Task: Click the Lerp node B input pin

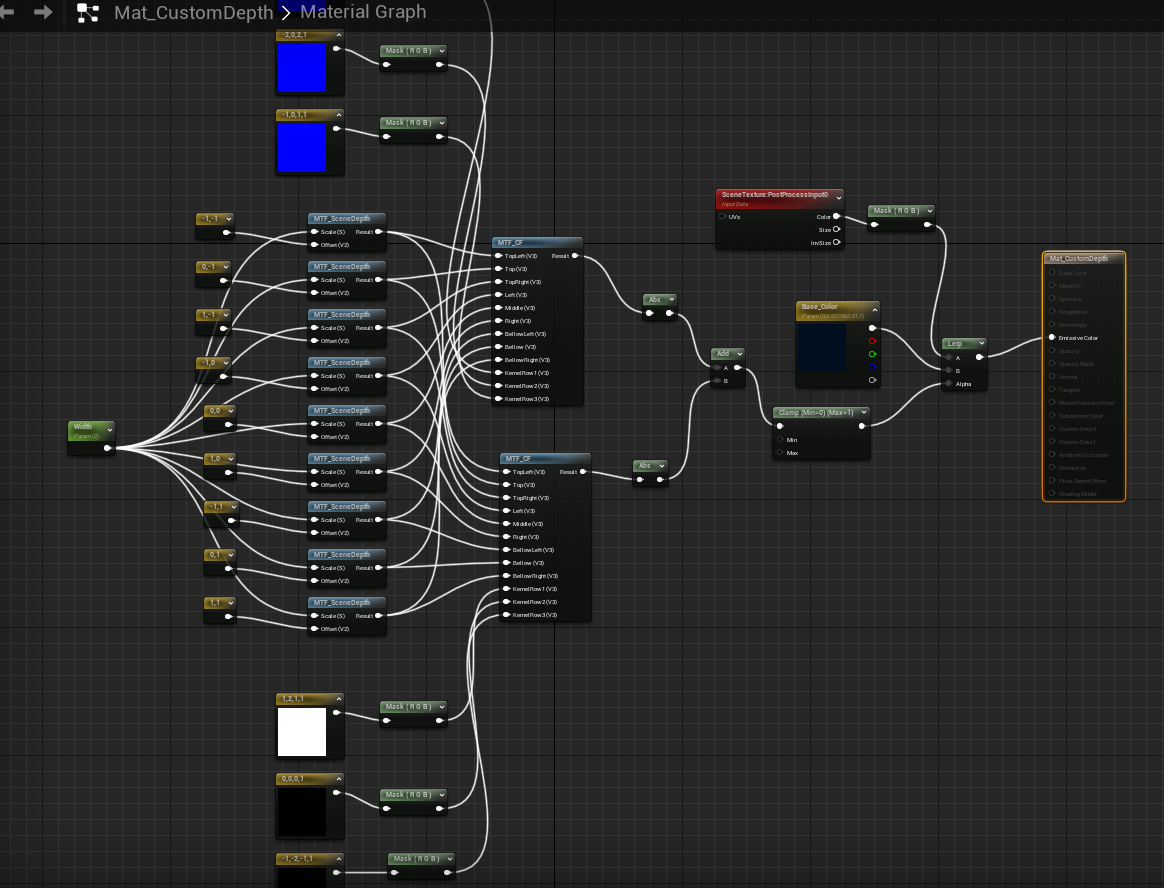Action: [x=949, y=370]
